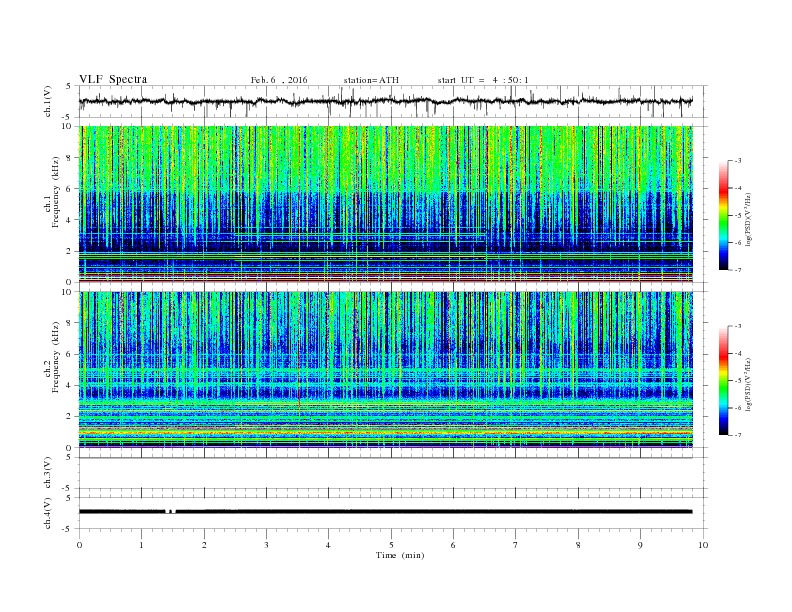Click the "1" tick on time axis
Viewport: 792px width, 612px height.
tap(141, 545)
